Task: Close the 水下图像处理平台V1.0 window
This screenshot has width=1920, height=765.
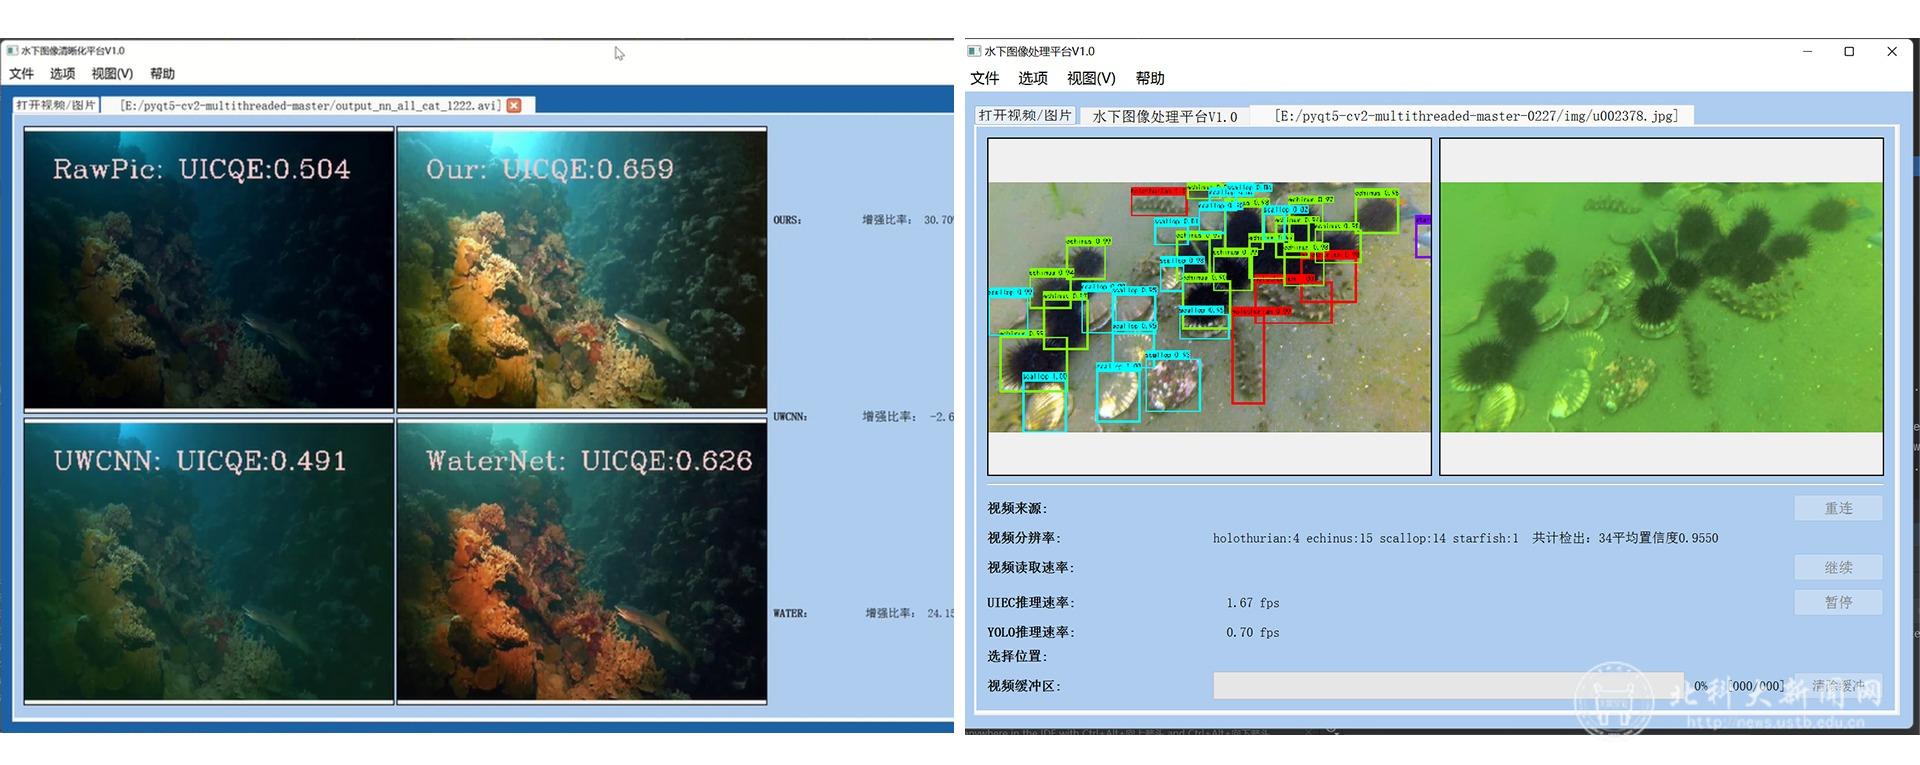Action: pyautogui.click(x=1891, y=52)
